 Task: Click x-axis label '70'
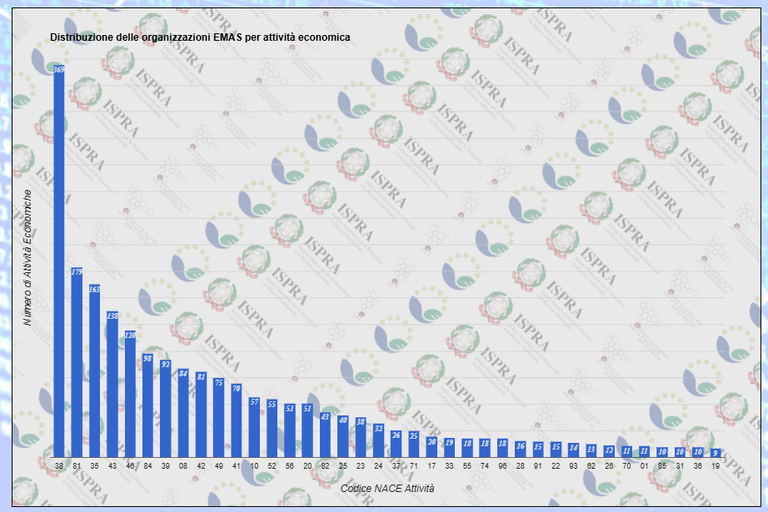[x=626, y=466]
